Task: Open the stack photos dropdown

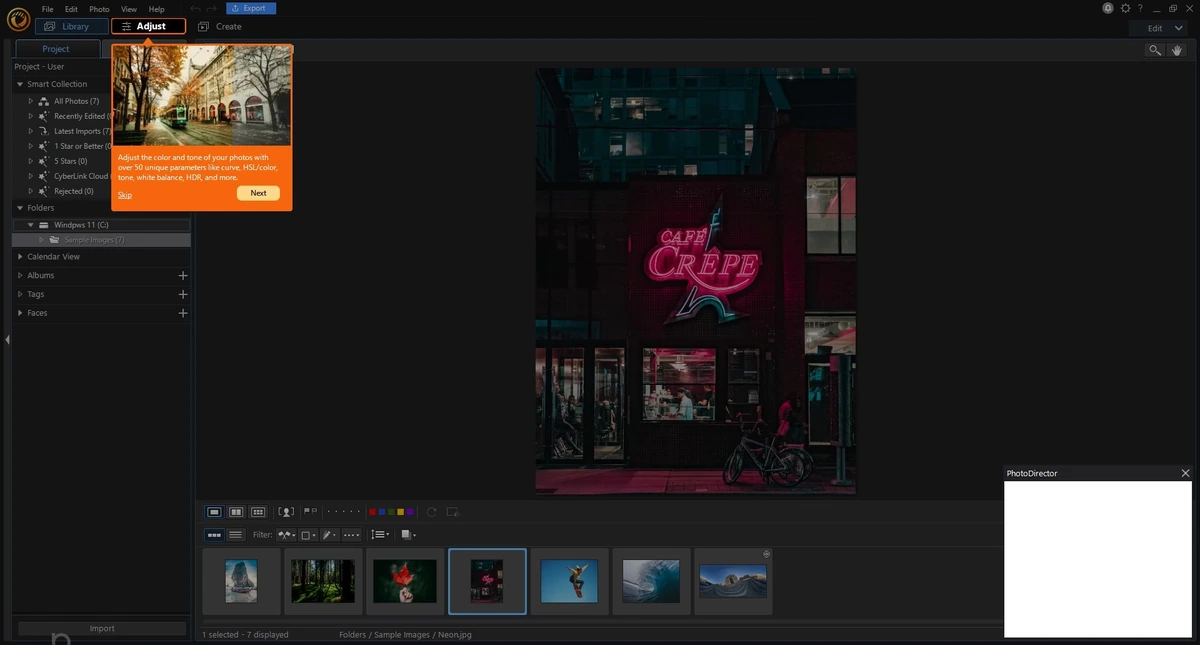Action: pos(408,535)
